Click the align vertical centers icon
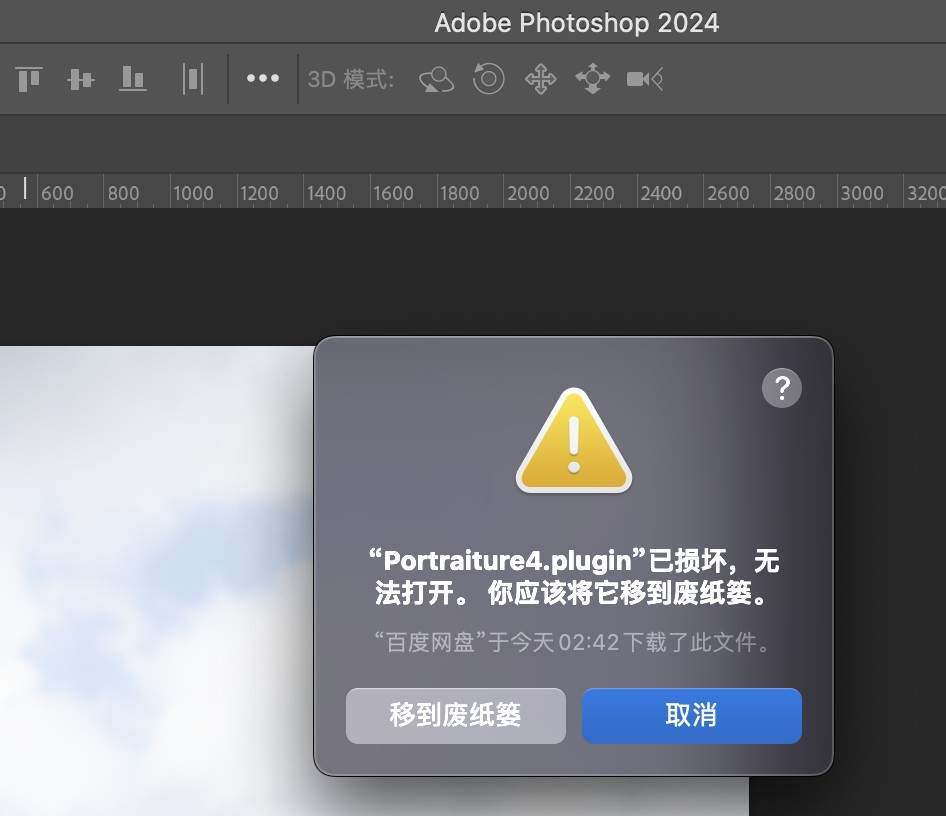This screenshot has height=816, width=946. [81, 78]
